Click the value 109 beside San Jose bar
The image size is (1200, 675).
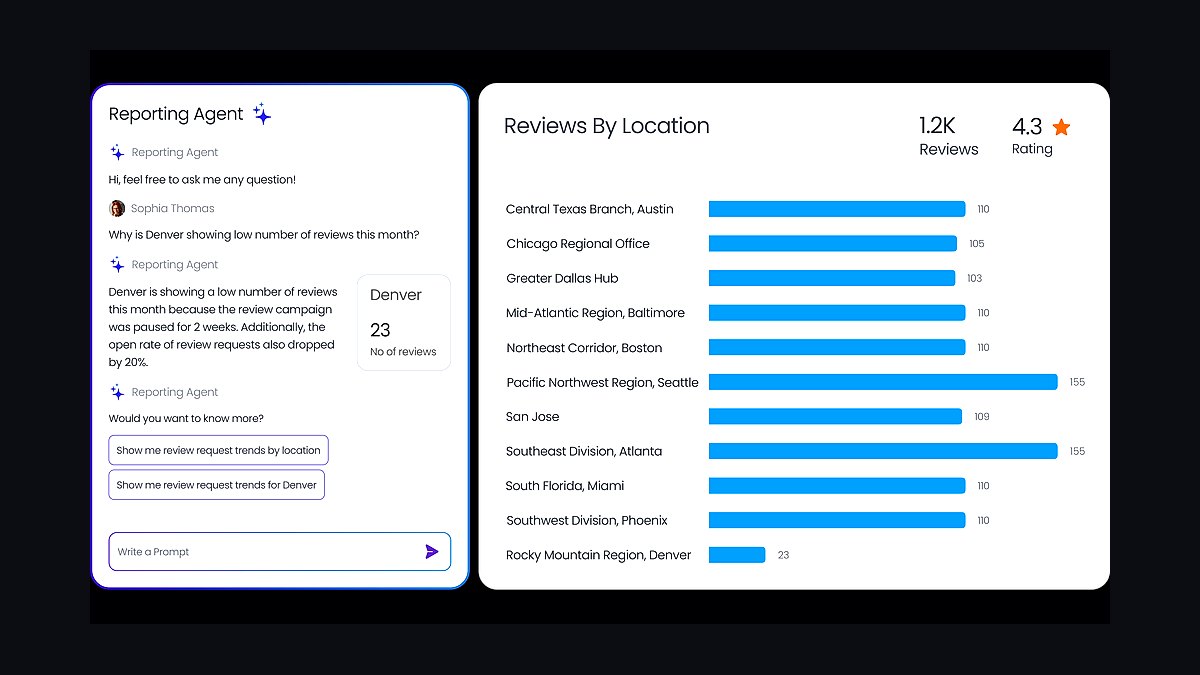[982, 416]
